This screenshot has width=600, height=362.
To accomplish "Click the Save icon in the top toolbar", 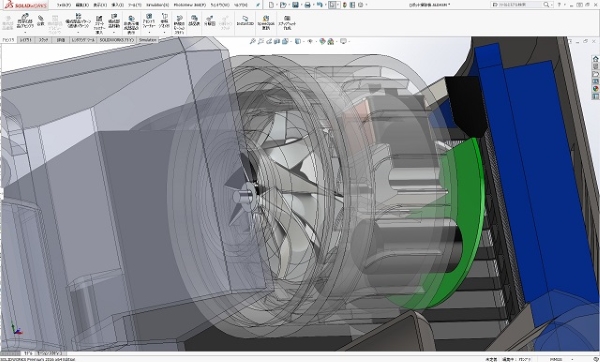I will 295,5.
